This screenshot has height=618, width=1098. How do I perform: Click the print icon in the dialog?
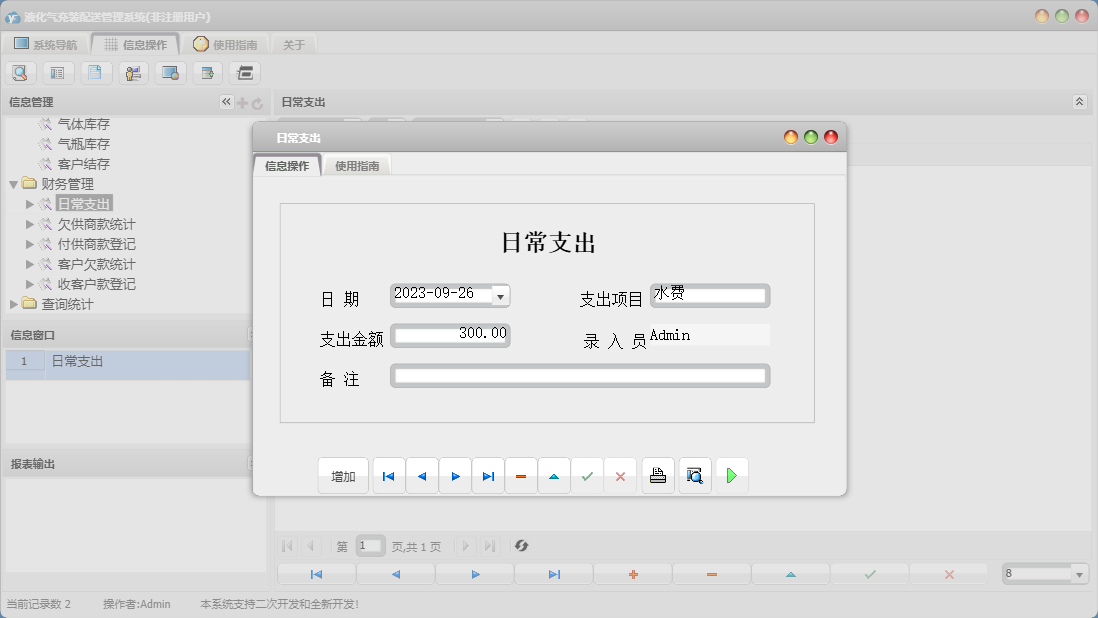[x=658, y=475]
